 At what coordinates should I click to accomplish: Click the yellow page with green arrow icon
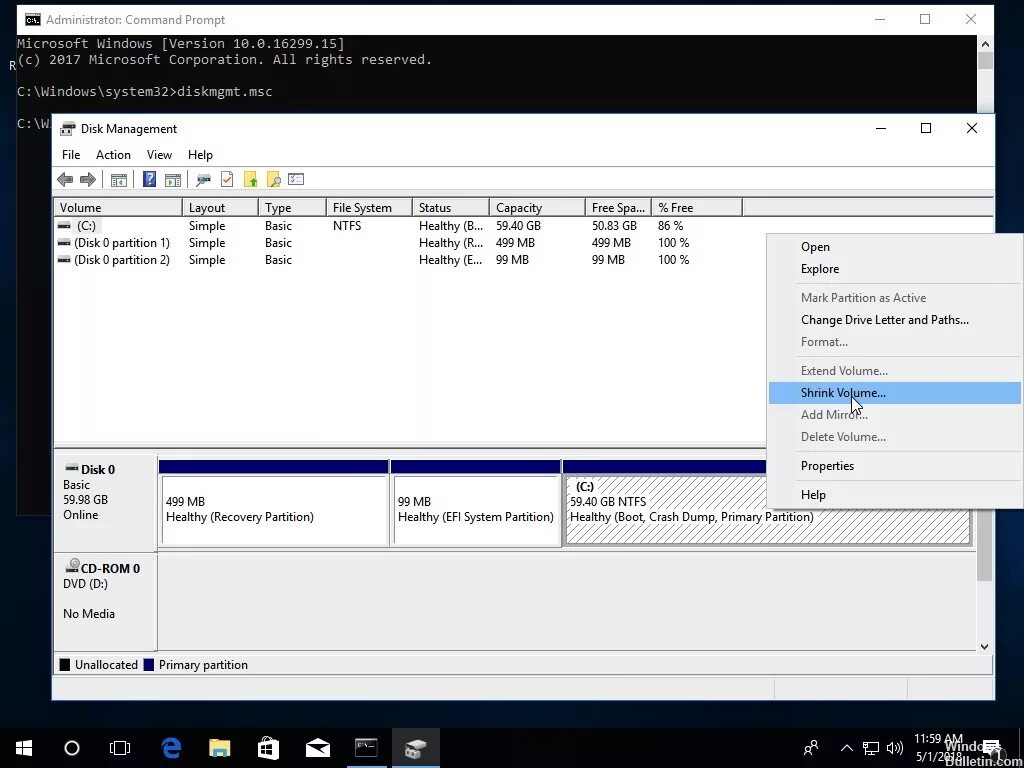click(251, 180)
